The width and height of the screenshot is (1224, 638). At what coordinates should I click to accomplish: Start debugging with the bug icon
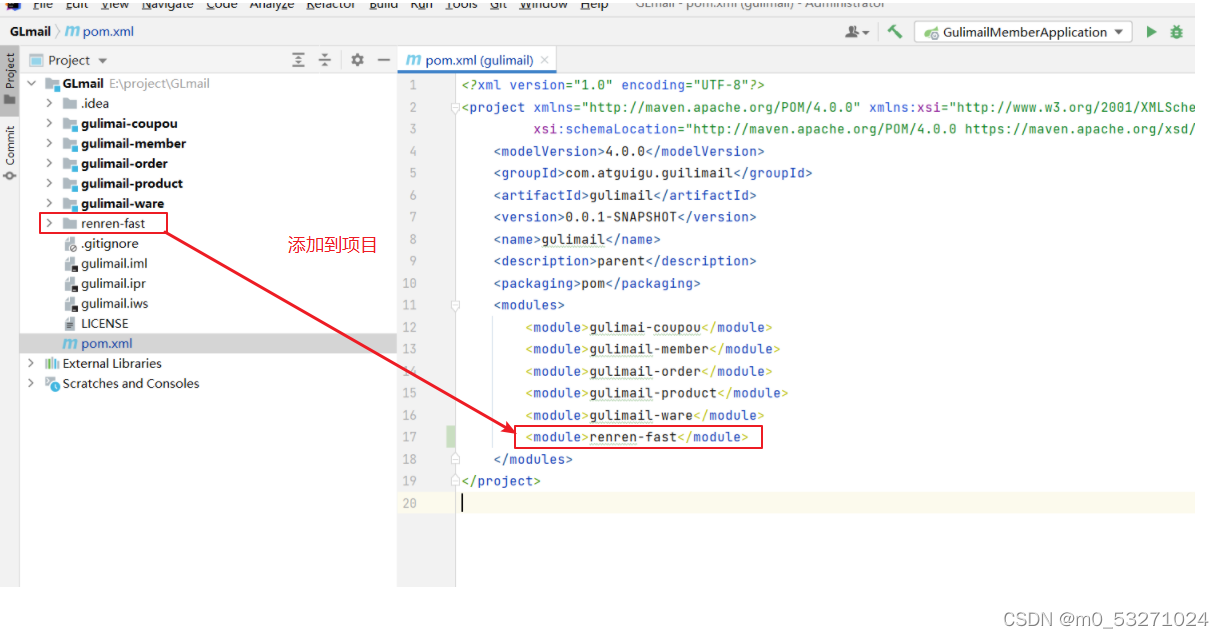pos(1177,32)
